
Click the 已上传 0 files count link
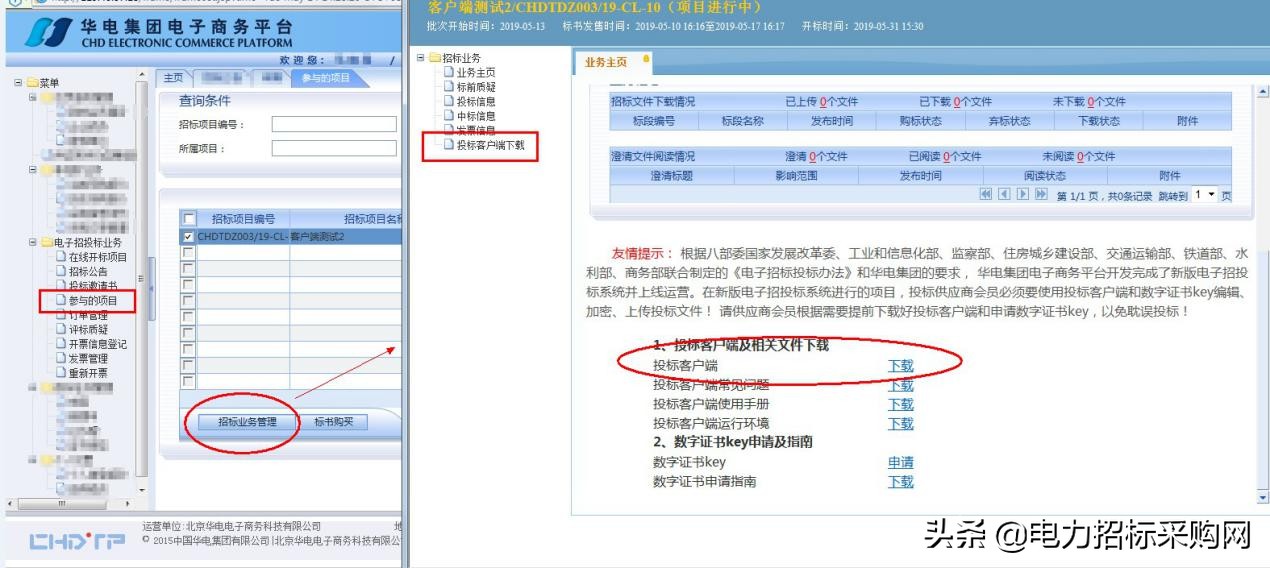(824, 102)
